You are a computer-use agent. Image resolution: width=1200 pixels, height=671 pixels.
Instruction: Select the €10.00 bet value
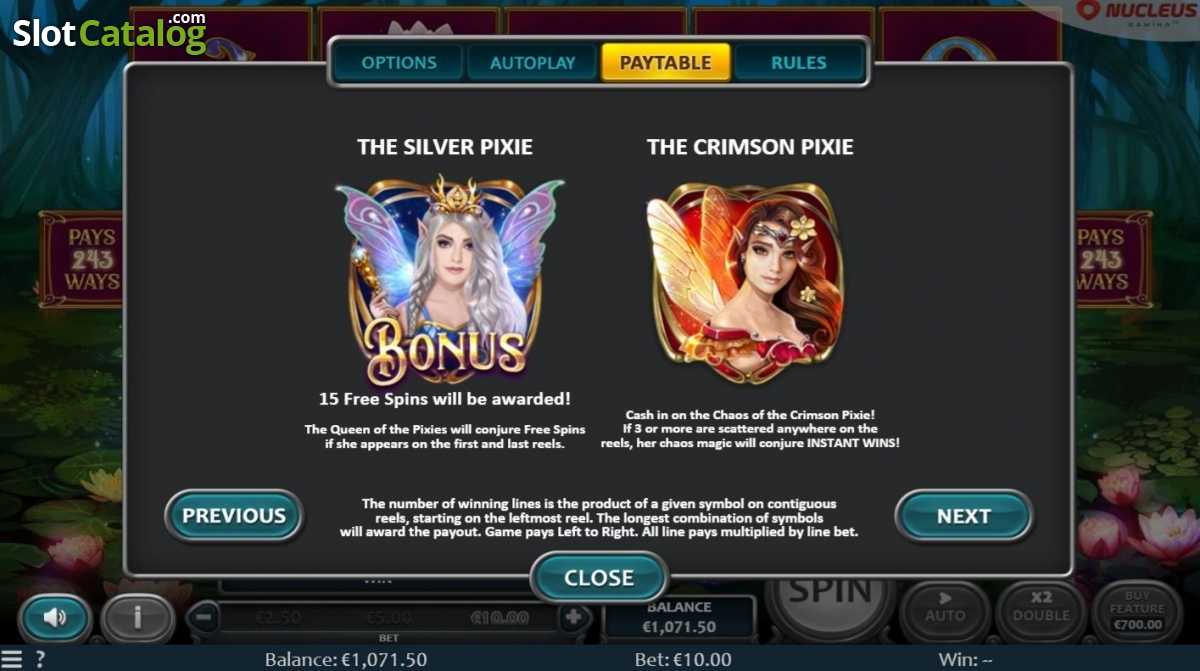499,618
